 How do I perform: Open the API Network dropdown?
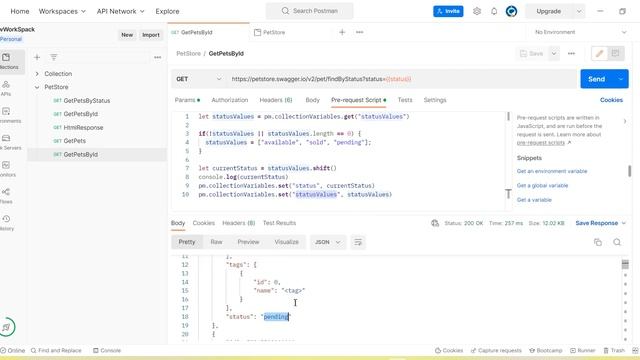(x=120, y=11)
